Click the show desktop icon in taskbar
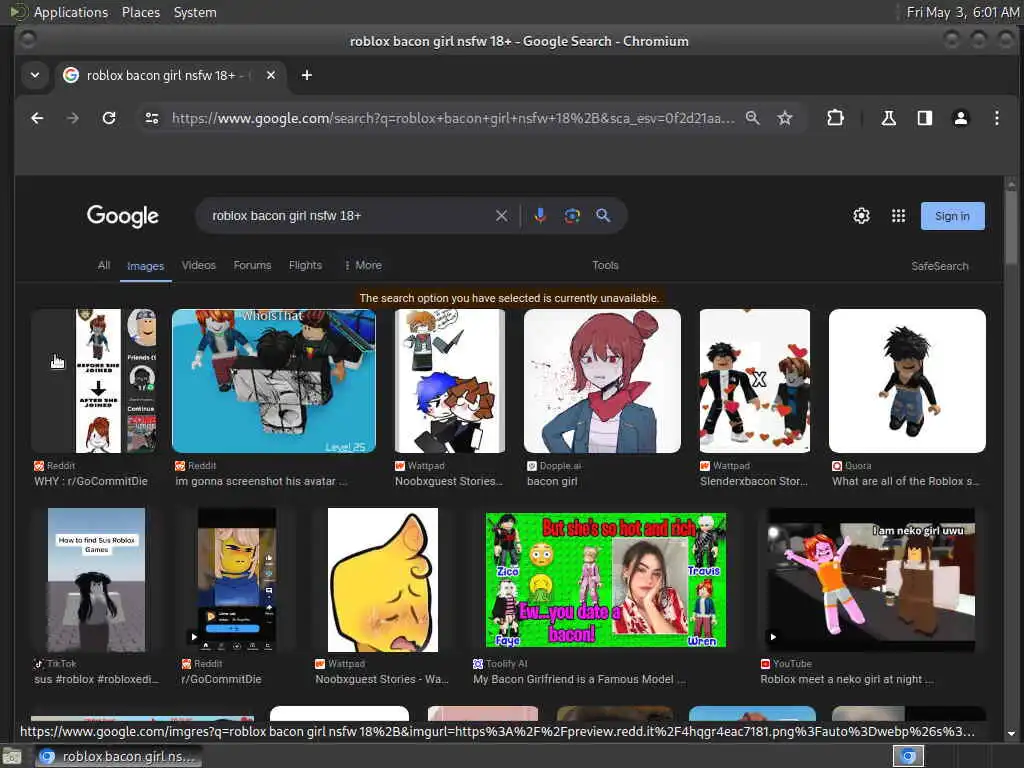 coord(12,756)
